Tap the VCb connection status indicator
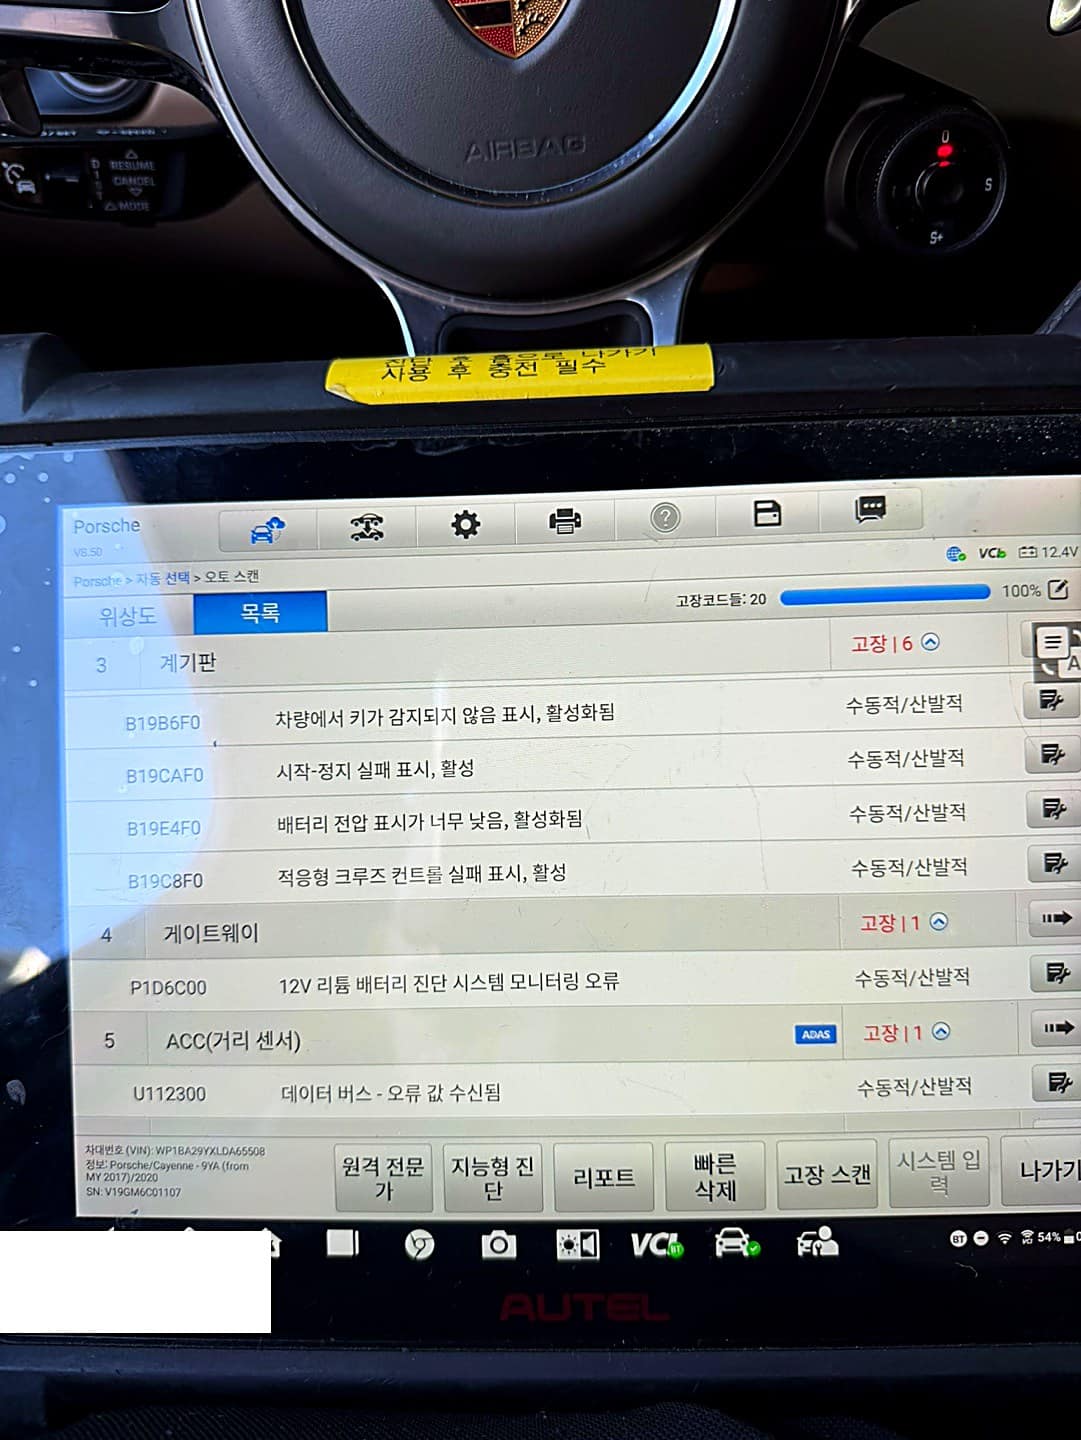Viewport: 1081px width, 1440px height. 992,553
